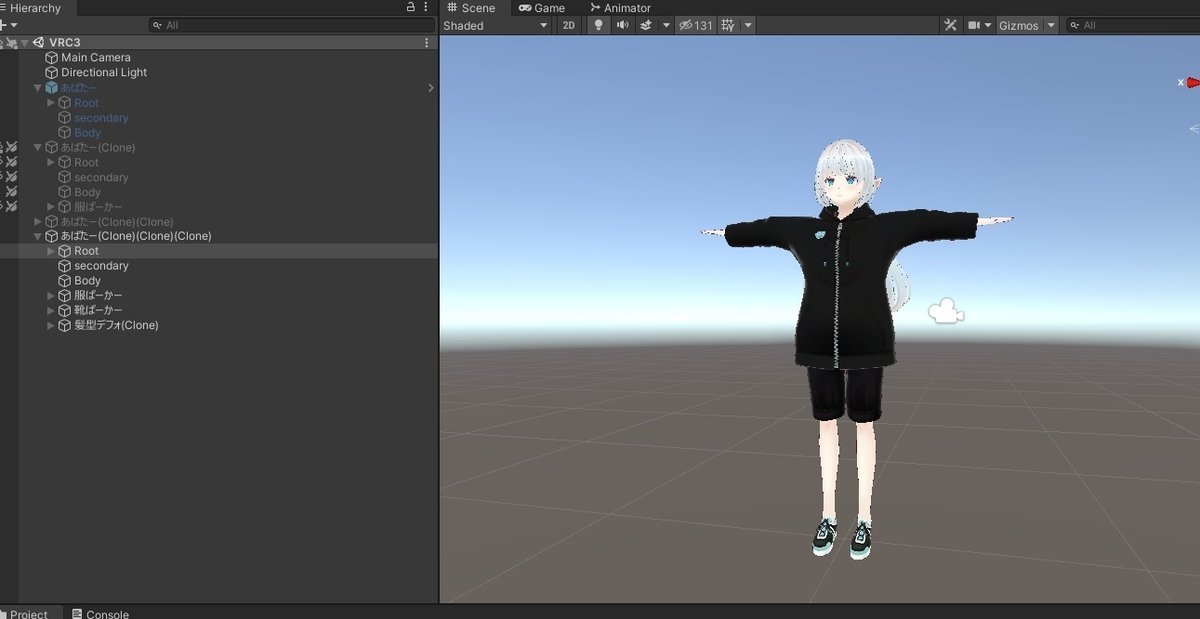This screenshot has width=1200, height=619.
Task: Click the VRC3 scene header
Action: pos(60,42)
